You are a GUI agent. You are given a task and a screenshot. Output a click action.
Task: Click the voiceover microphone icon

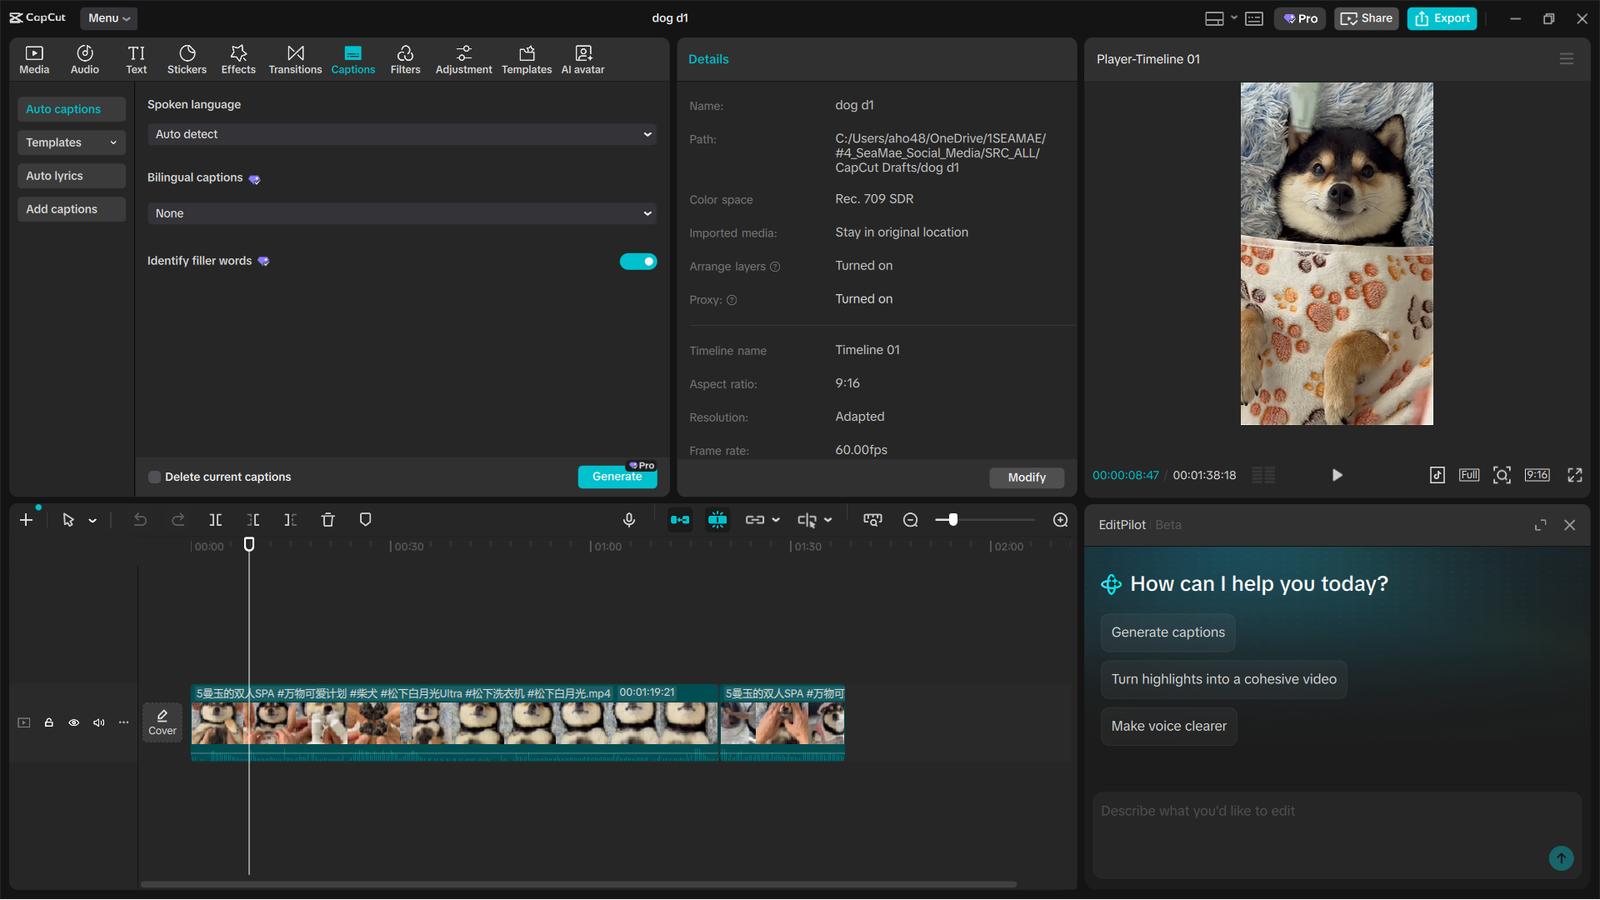(x=629, y=519)
